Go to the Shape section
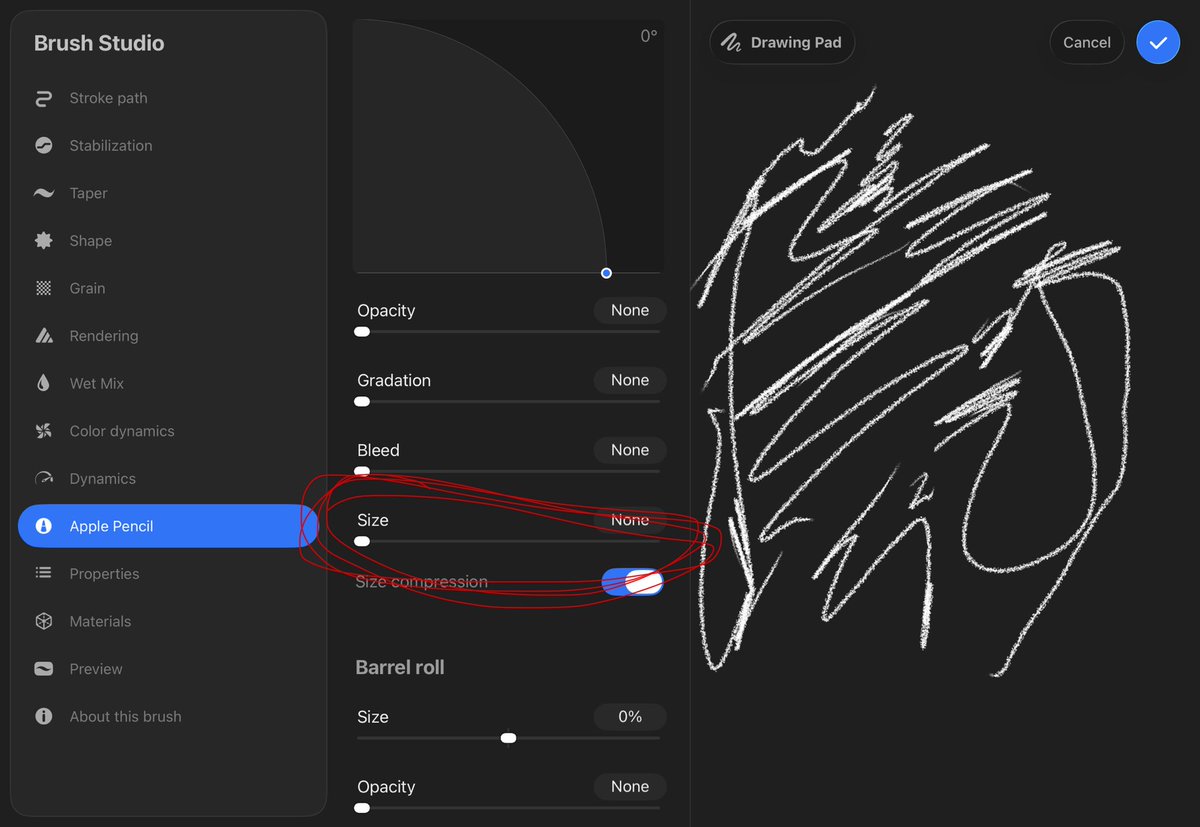1200x827 pixels. point(168,241)
